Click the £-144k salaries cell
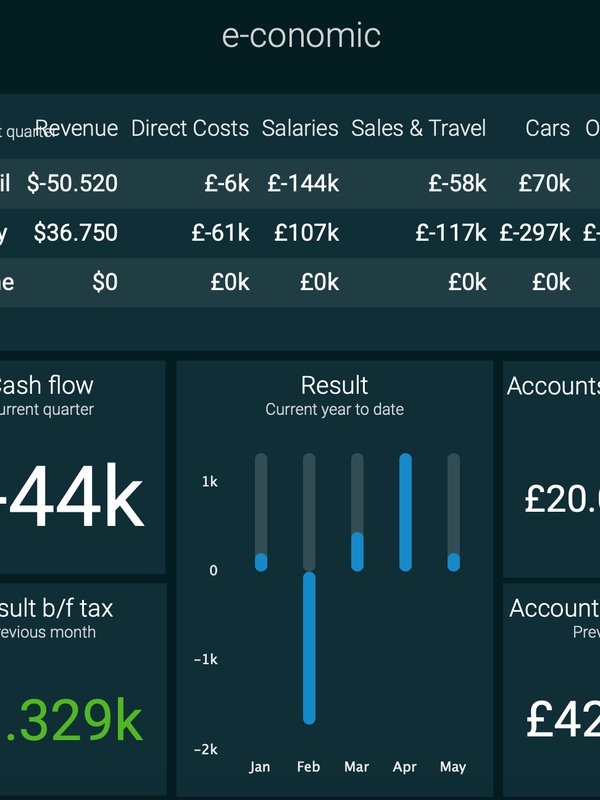Screen dimensions: 600x800 coord(303,183)
